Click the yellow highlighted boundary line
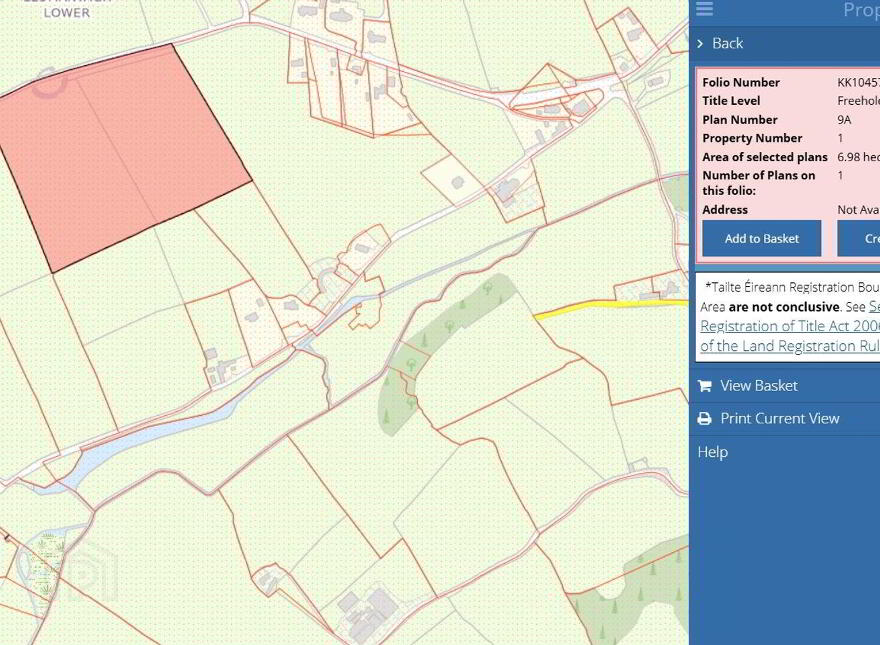This screenshot has width=880, height=645. point(611,307)
